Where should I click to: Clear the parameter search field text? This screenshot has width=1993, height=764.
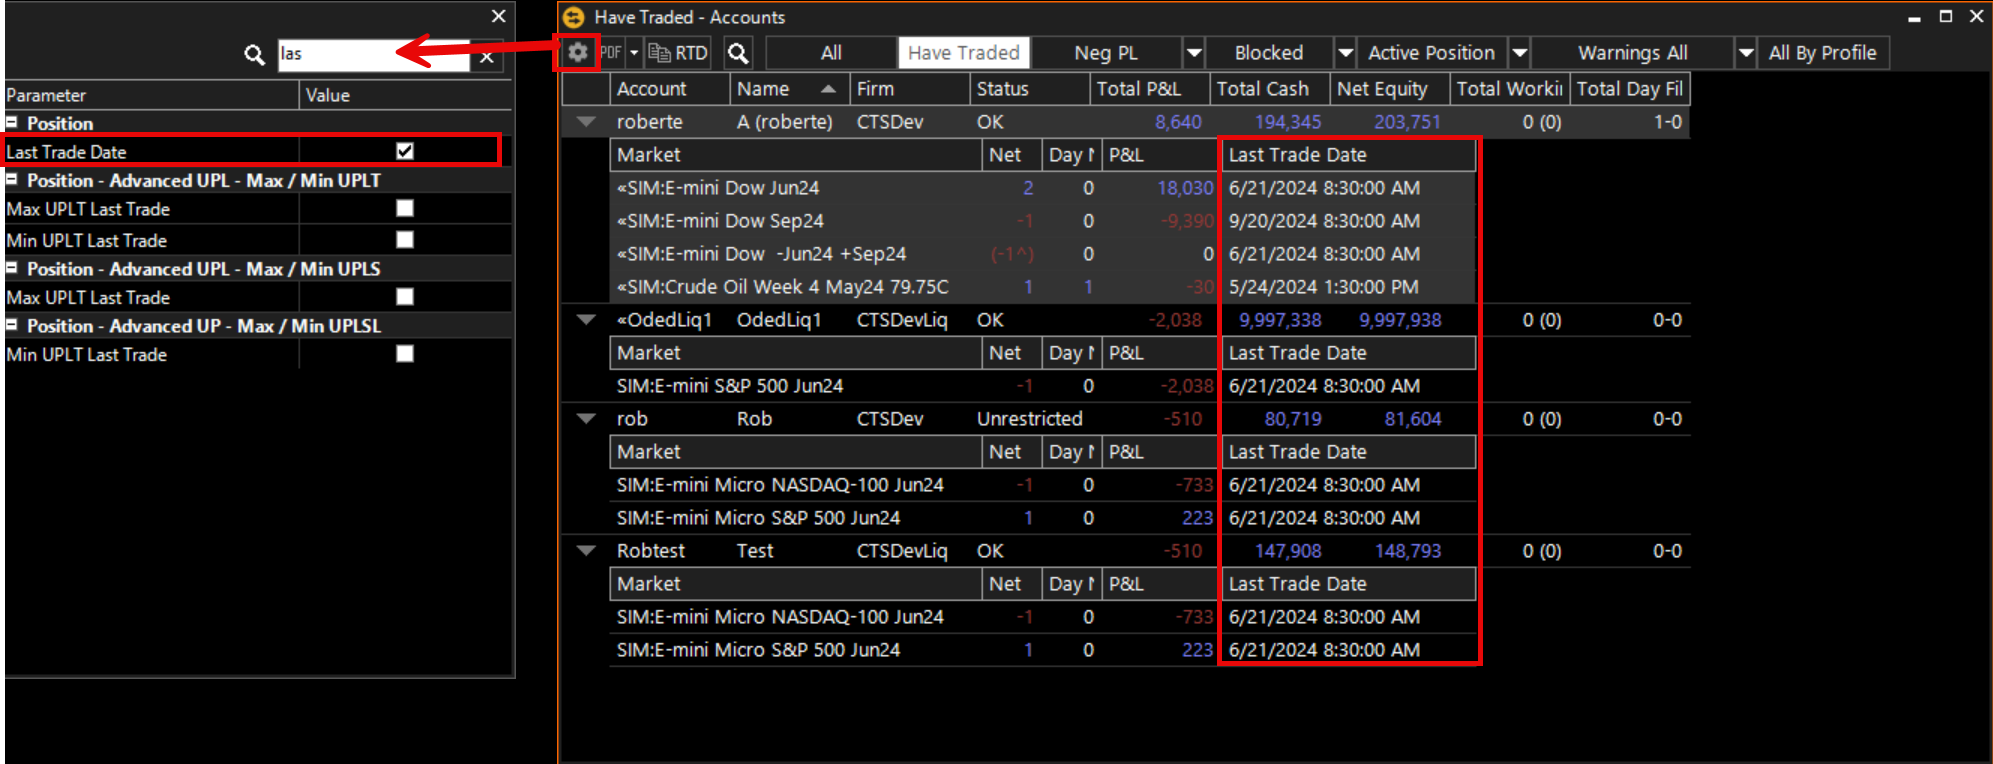487,57
